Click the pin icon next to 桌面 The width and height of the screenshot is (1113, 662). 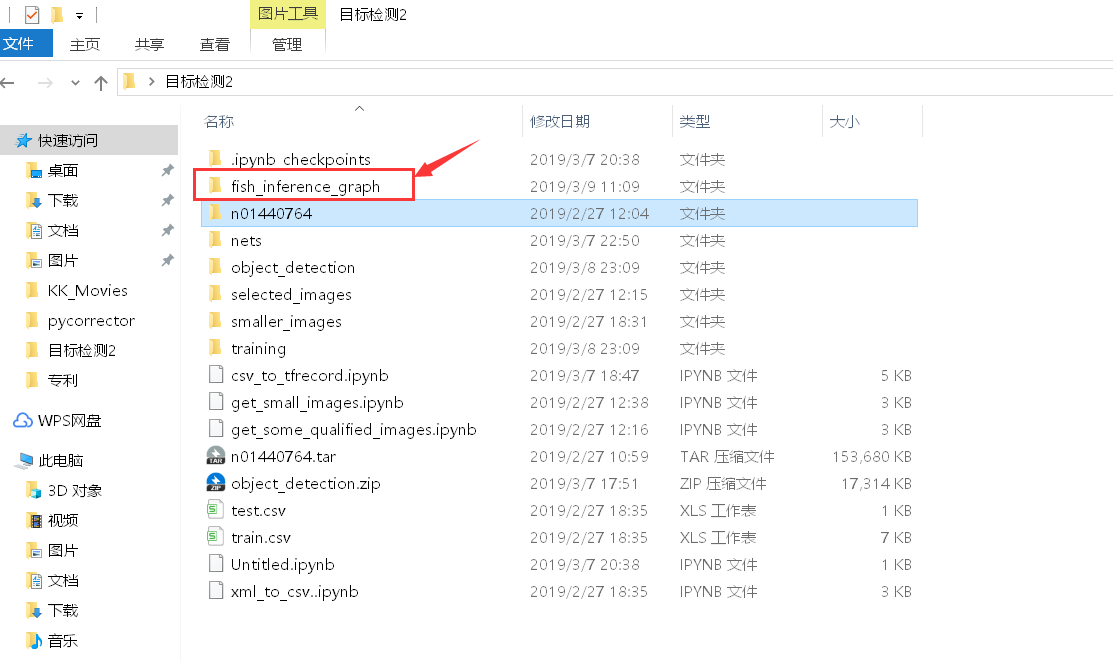(168, 170)
